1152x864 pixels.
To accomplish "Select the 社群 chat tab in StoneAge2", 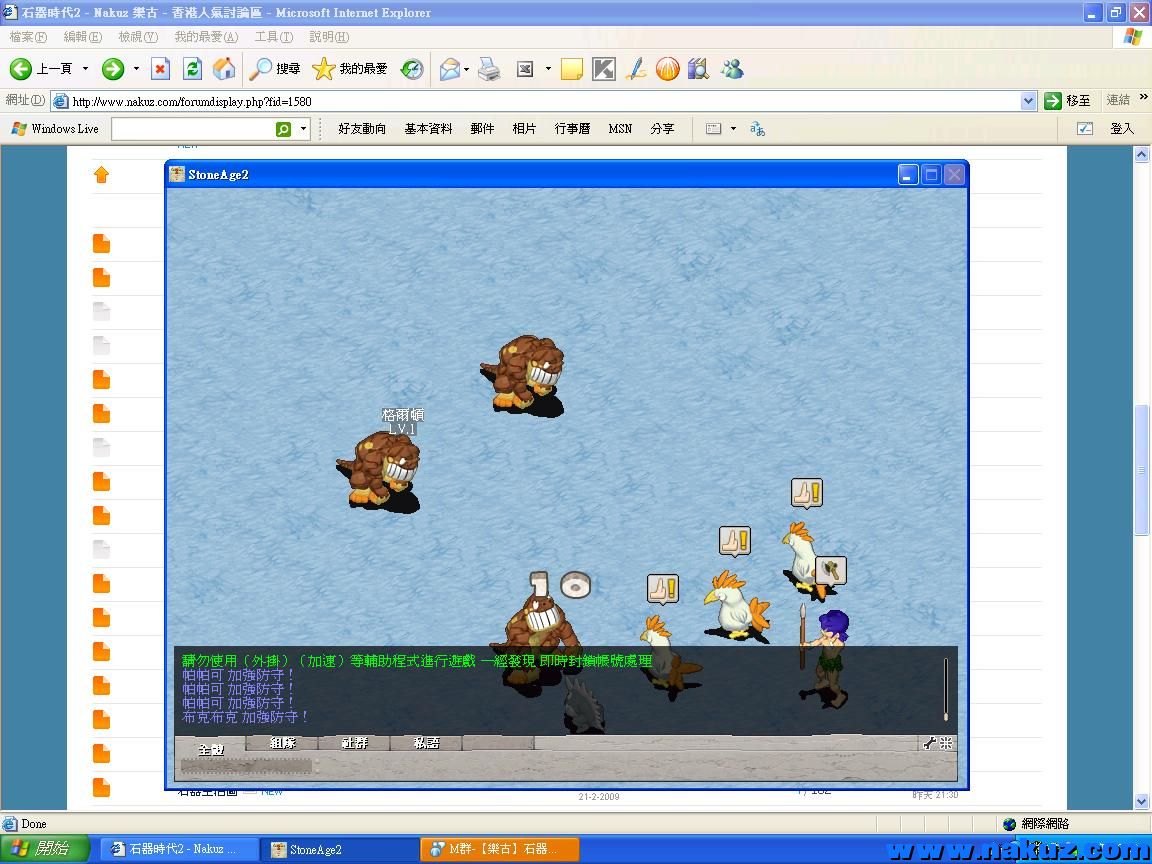I will tap(355, 743).
